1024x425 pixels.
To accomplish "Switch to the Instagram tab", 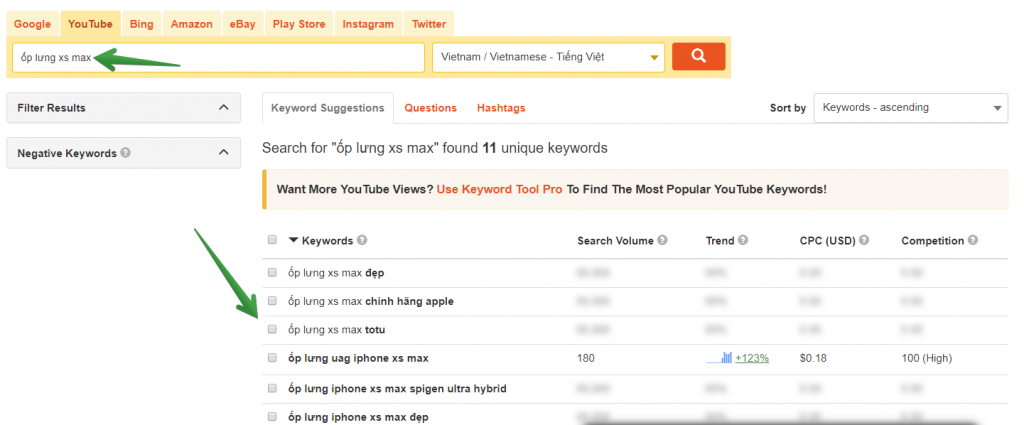I will click(x=368, y=24).
